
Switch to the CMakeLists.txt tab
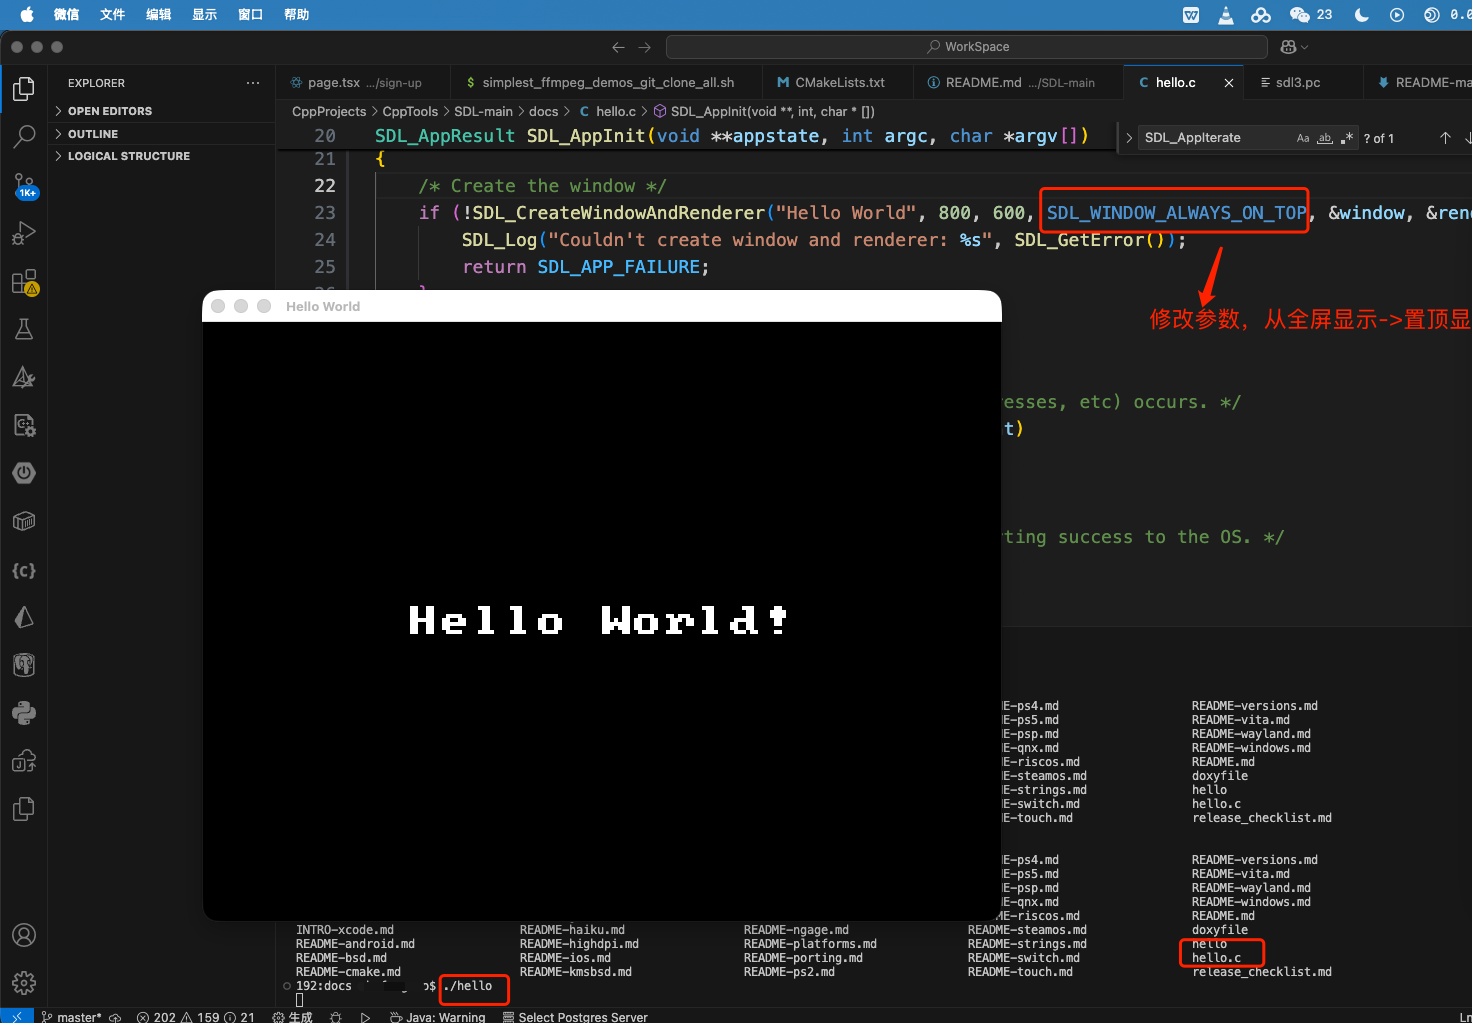(838, 82)
